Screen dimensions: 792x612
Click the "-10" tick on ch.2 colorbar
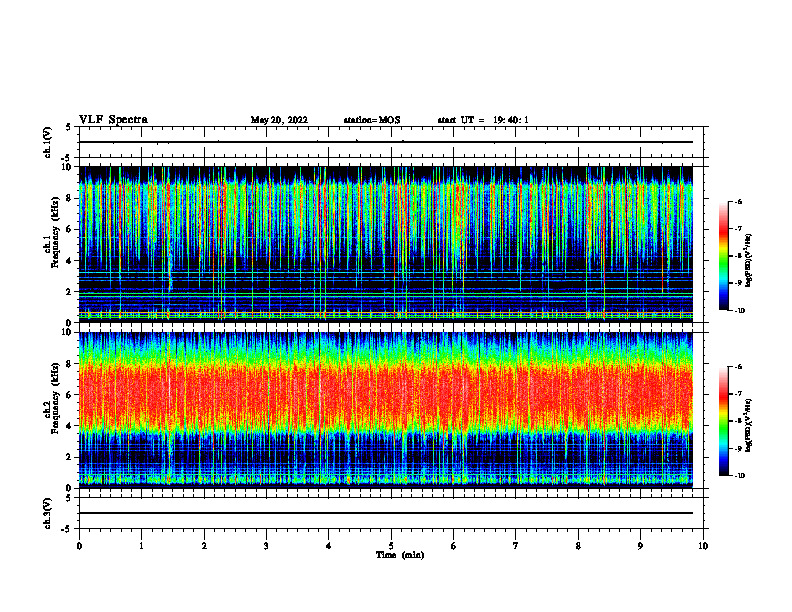tap(739, 476)
